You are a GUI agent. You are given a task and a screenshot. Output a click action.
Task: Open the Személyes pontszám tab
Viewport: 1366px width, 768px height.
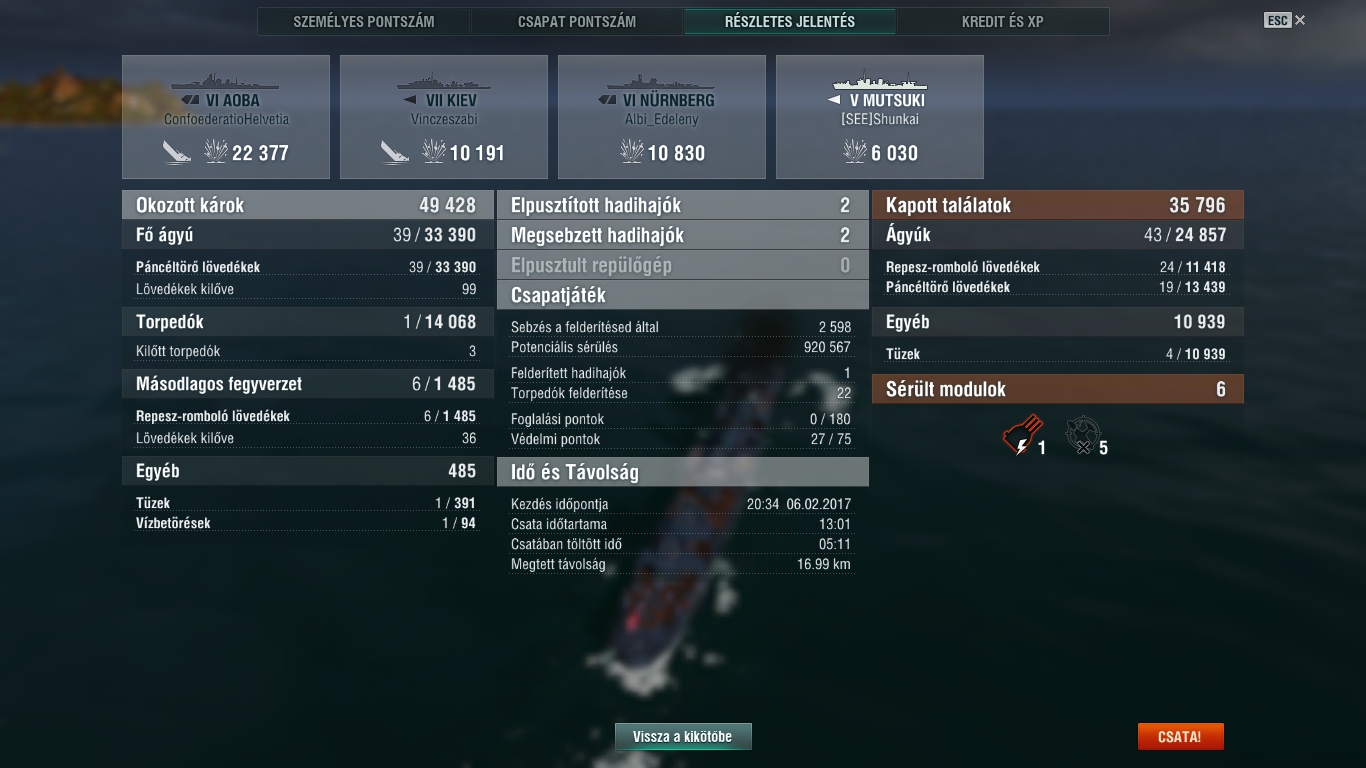[x=364, y=21]
